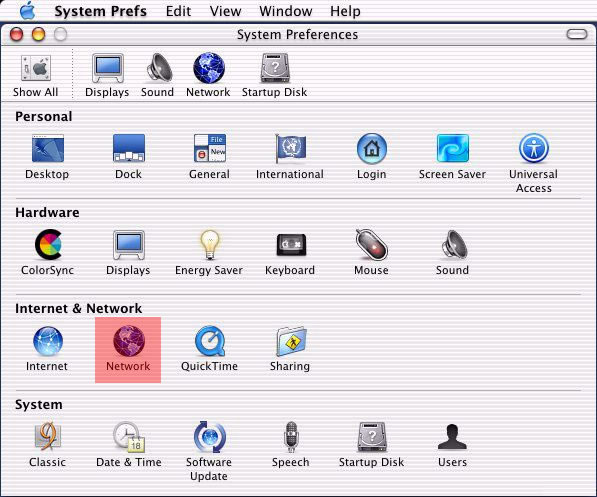Open Startup Disk in the System section
Viewport: 597px width, 497px height.
[372, 445]
